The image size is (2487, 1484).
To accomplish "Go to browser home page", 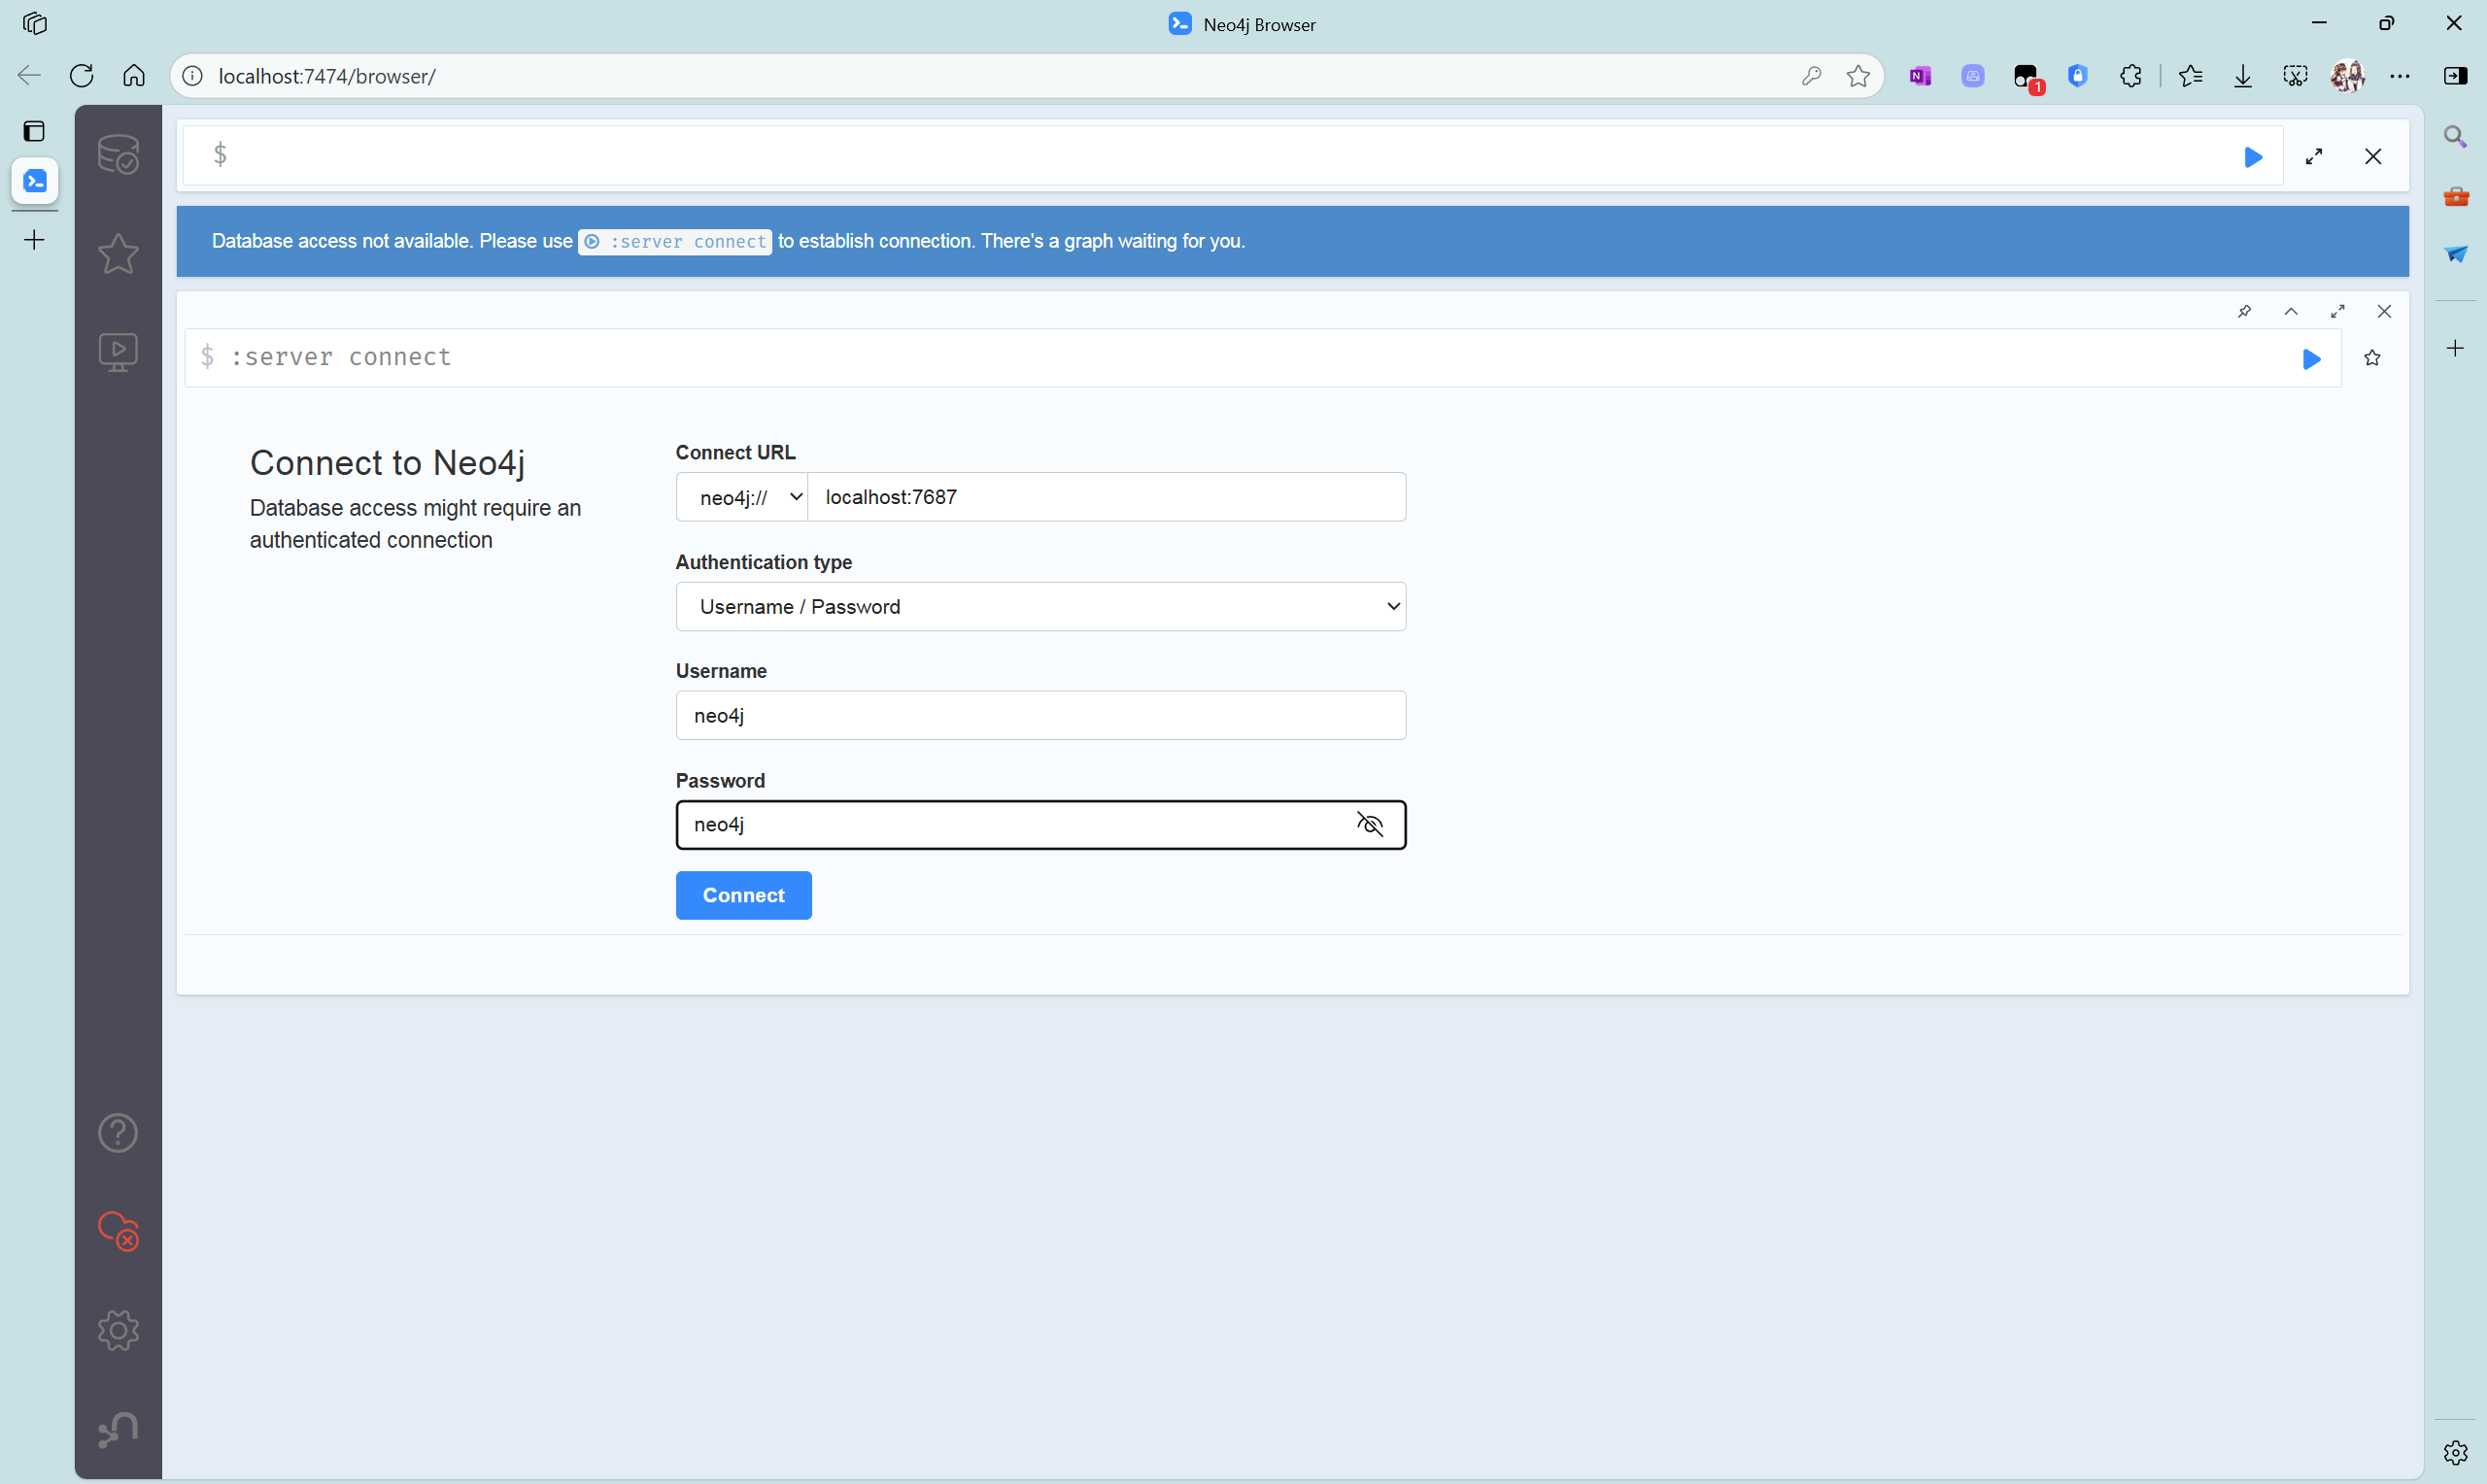I will point(134,76).
